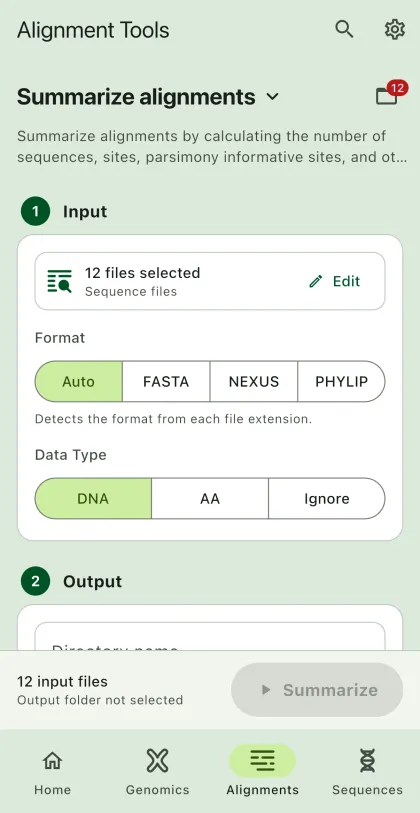The height and width of the screenshot is (813, 420).
Task: Click the 'Input' section heading
Action: (x=85, y=212)
